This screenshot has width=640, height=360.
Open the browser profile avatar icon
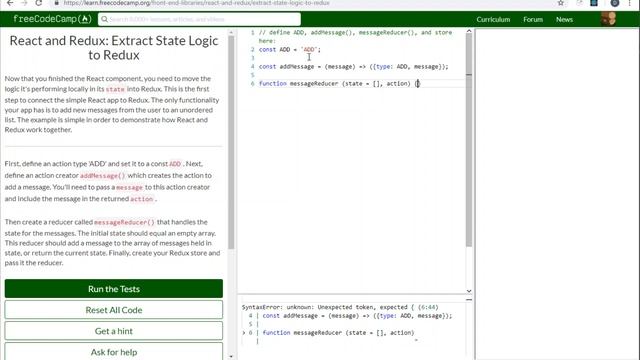pos(615,3)
